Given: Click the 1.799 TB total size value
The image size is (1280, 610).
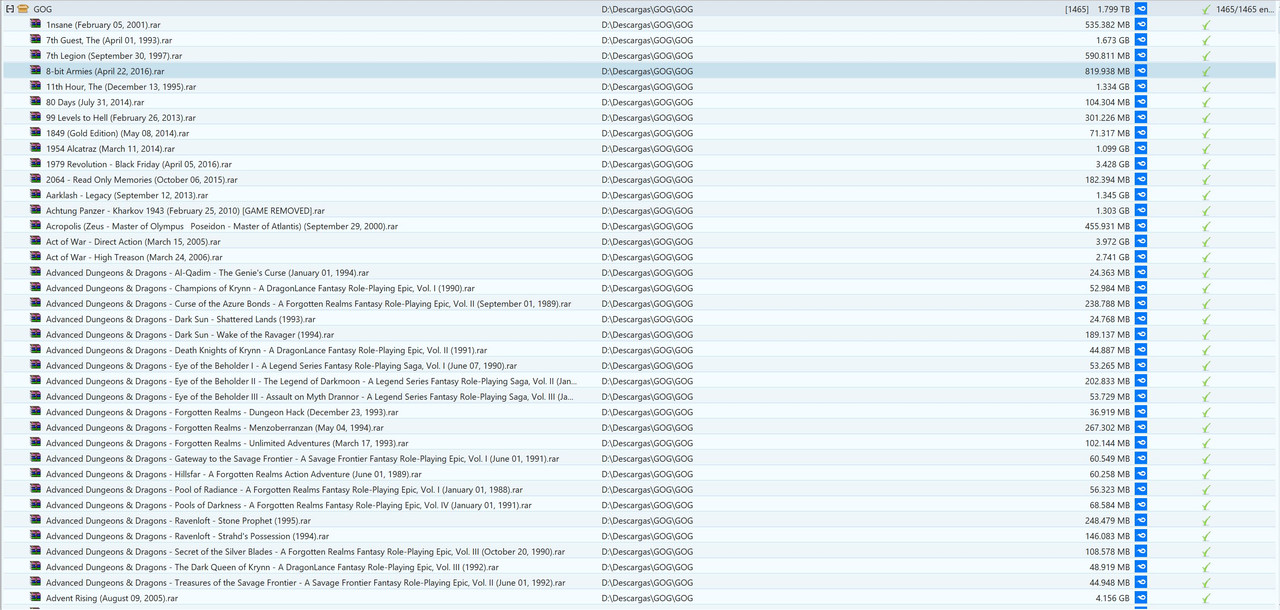Looking at the screenshot, I should [1114, 9].
